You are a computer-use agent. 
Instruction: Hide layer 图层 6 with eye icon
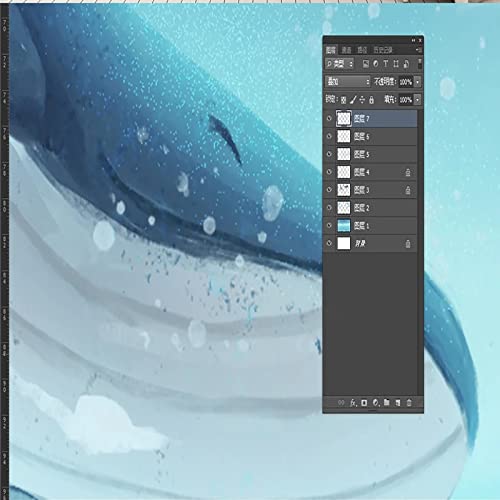[x=329, y=136]
